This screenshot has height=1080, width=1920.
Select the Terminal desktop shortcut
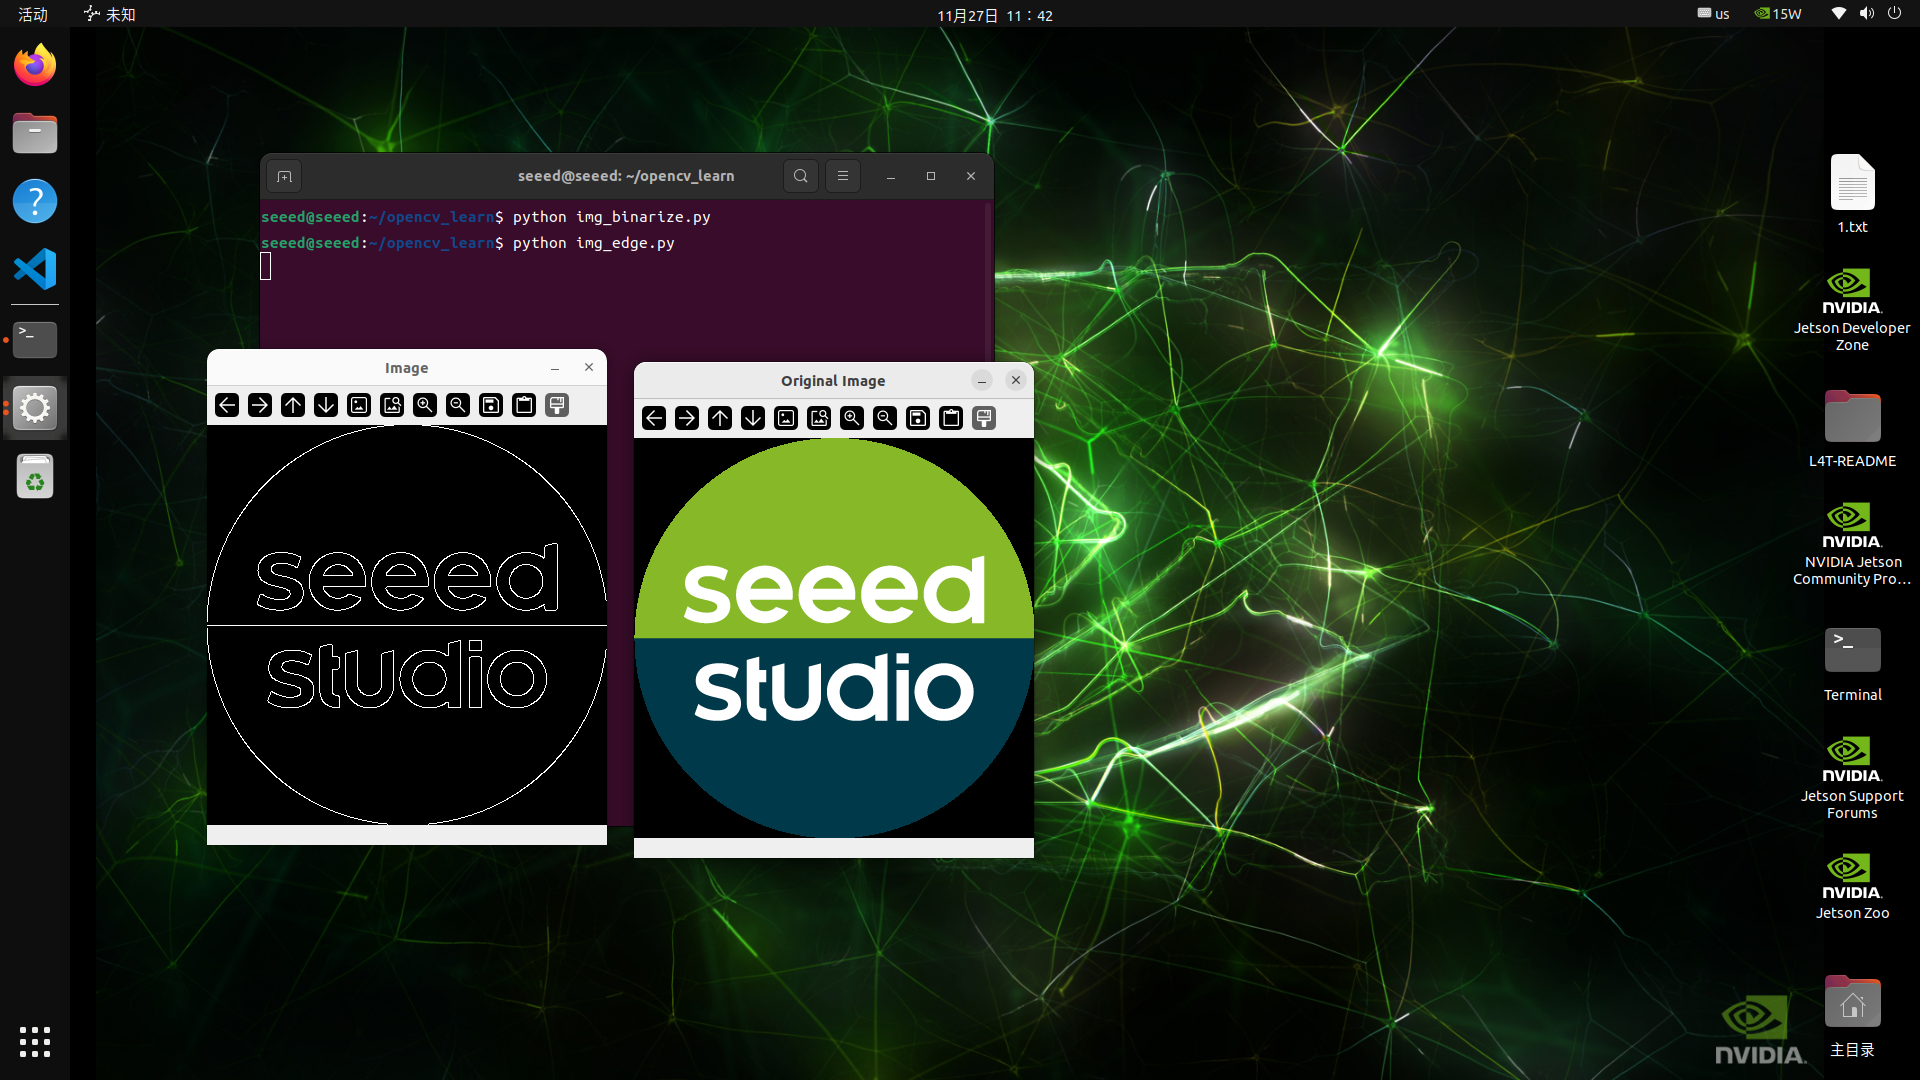[x=1852, y=664]
